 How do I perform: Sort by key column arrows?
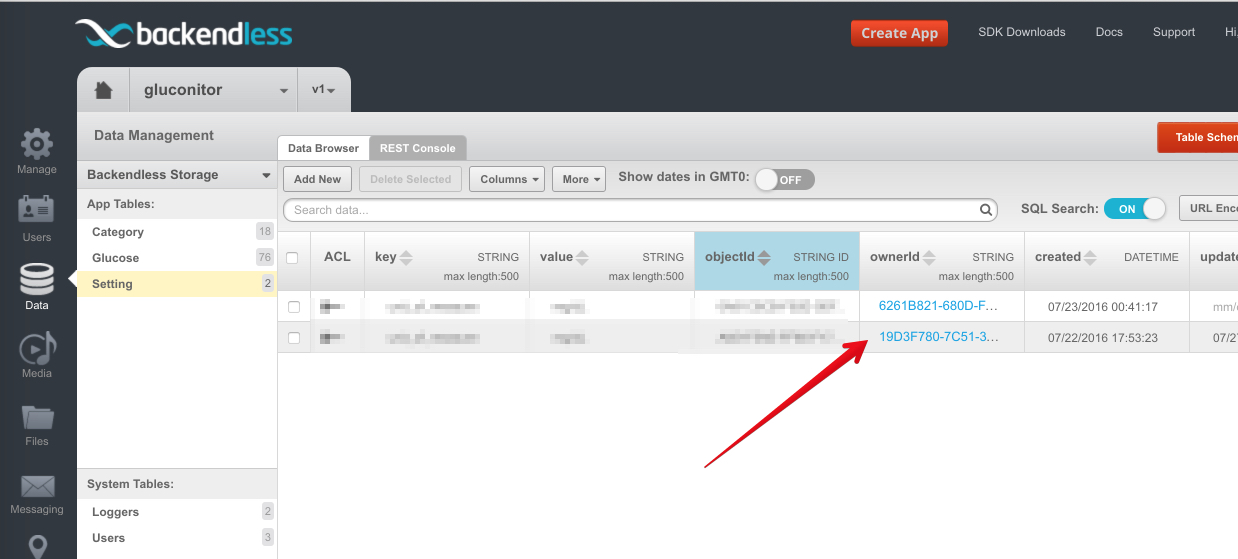[406, 257]
